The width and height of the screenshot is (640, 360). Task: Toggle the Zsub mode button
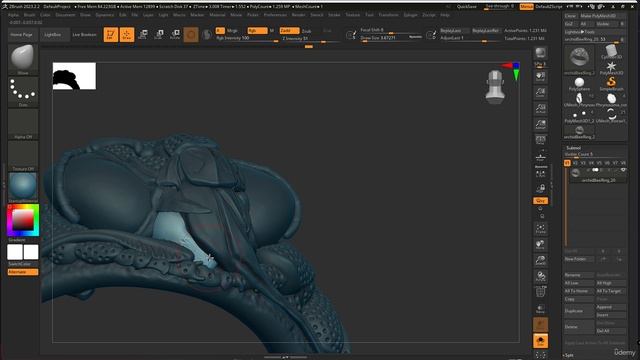point(307,31)
